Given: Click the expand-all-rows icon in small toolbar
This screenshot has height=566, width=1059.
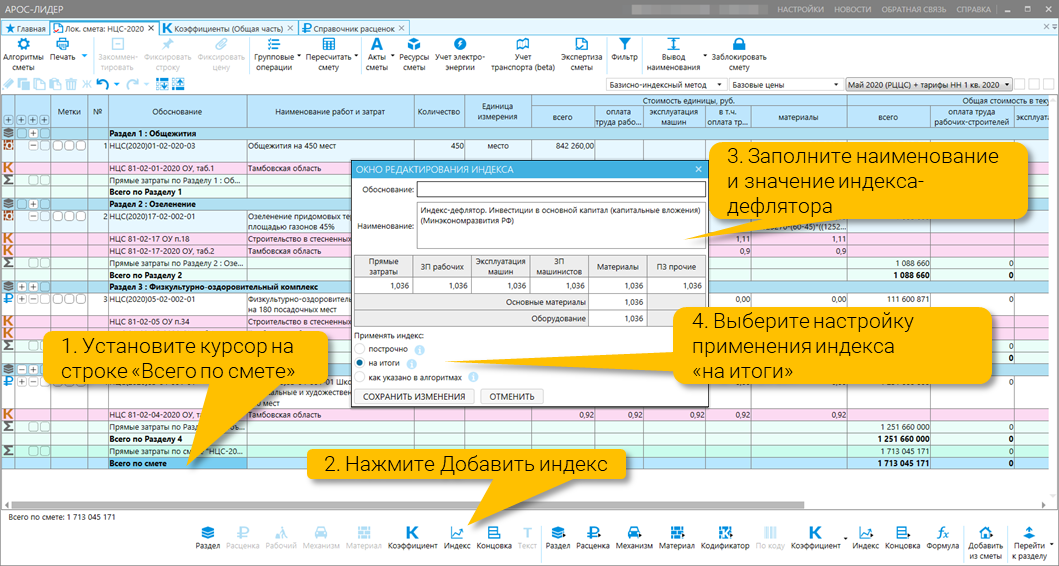Looking at the screenshot, I should click(162, 84).
